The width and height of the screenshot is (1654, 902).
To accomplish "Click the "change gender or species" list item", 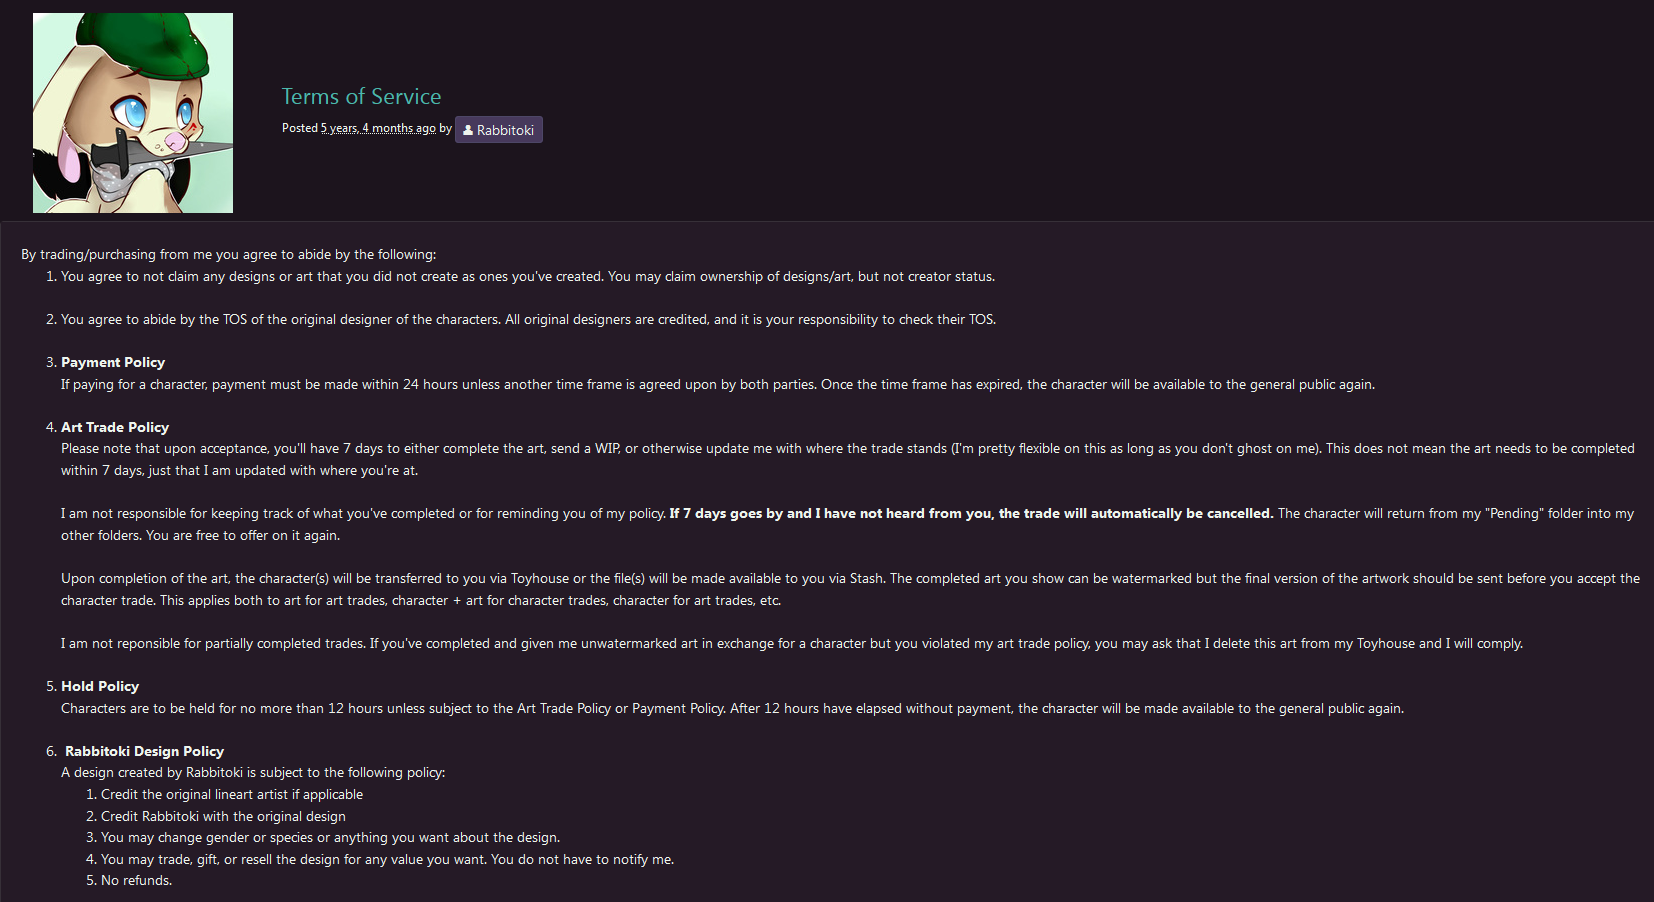I will pyautogui.click(x=330, y=837).
